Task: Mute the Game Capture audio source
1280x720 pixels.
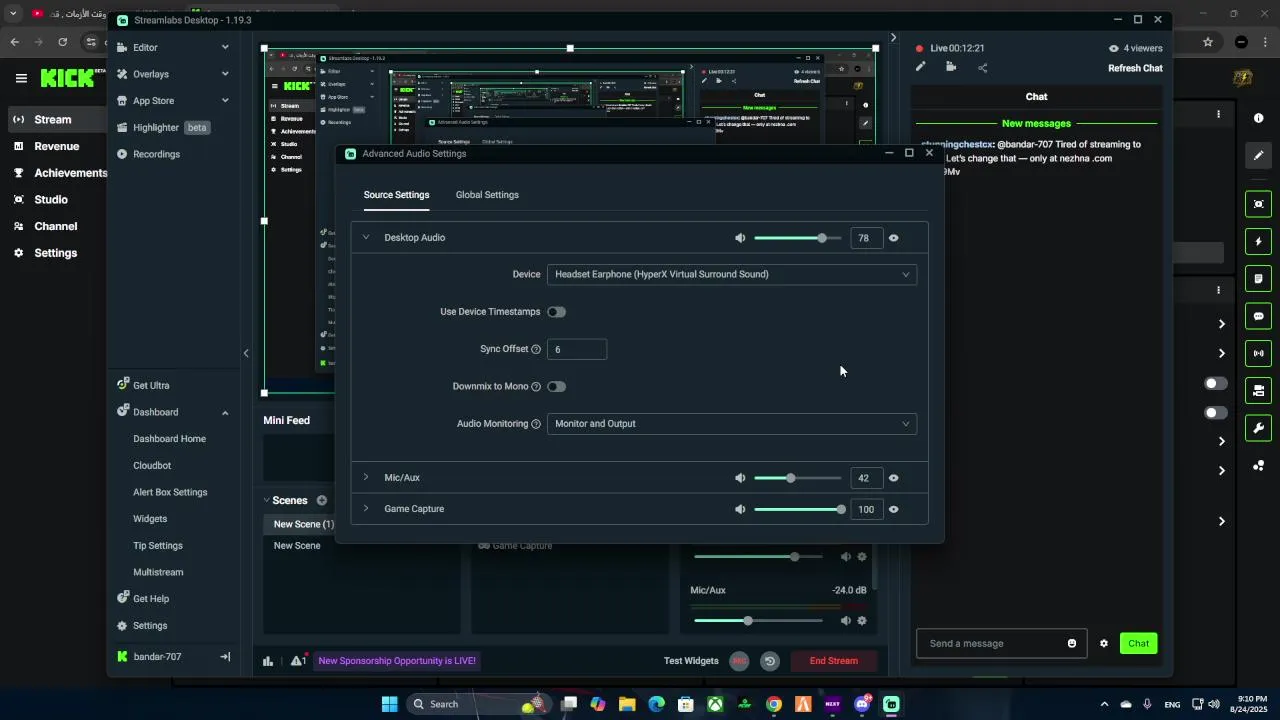Action: tap(740, 509)
